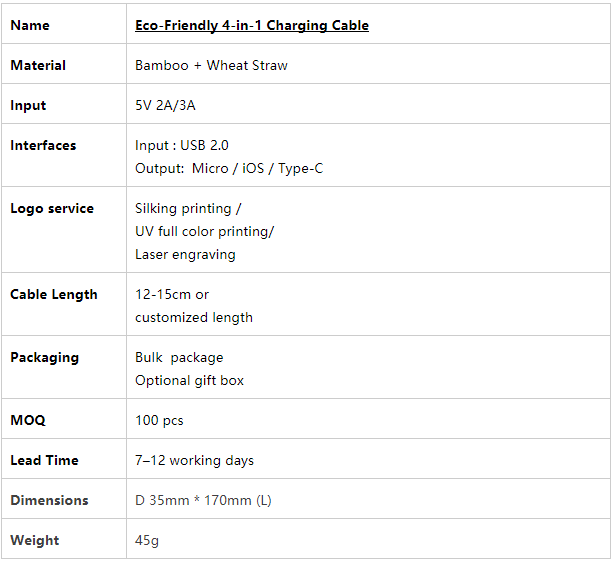This screenshot has width=612, height=561.
Task: Click the 12-15cm or text
Action: point(172,294)
